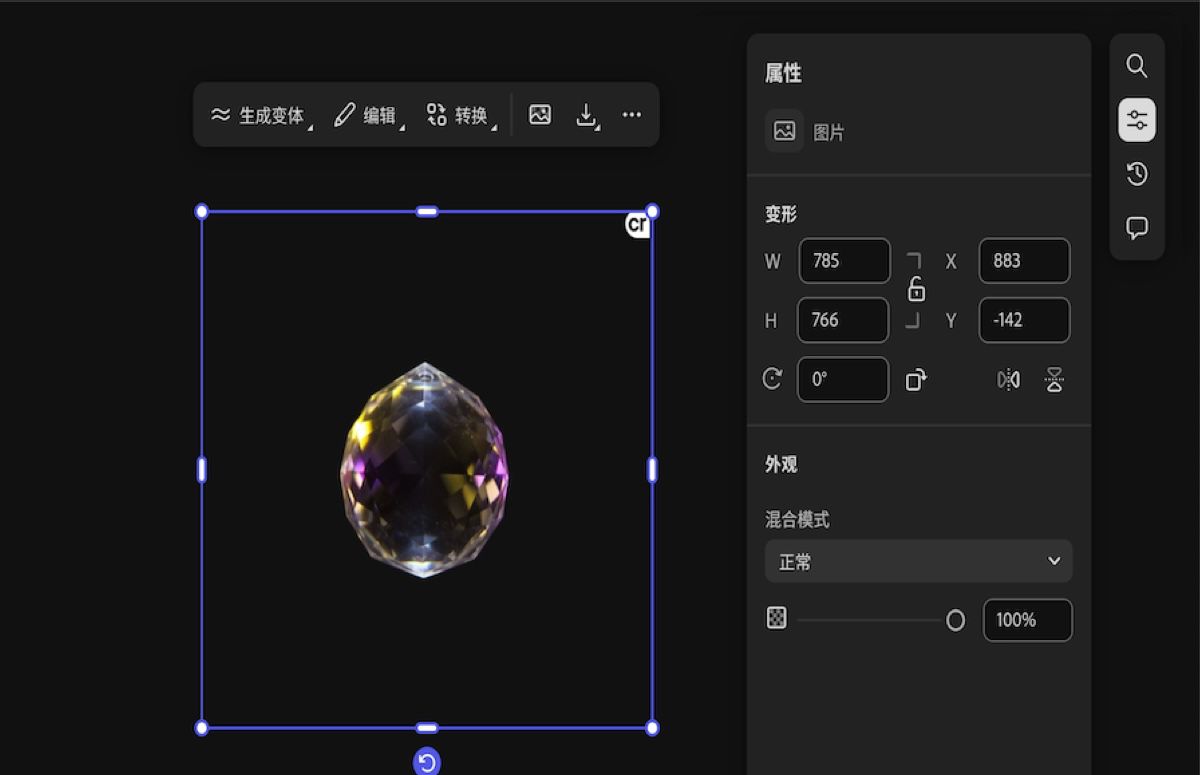Open the comments panel speech bubble icon
1200x775 pixels.
(1137, 226)
